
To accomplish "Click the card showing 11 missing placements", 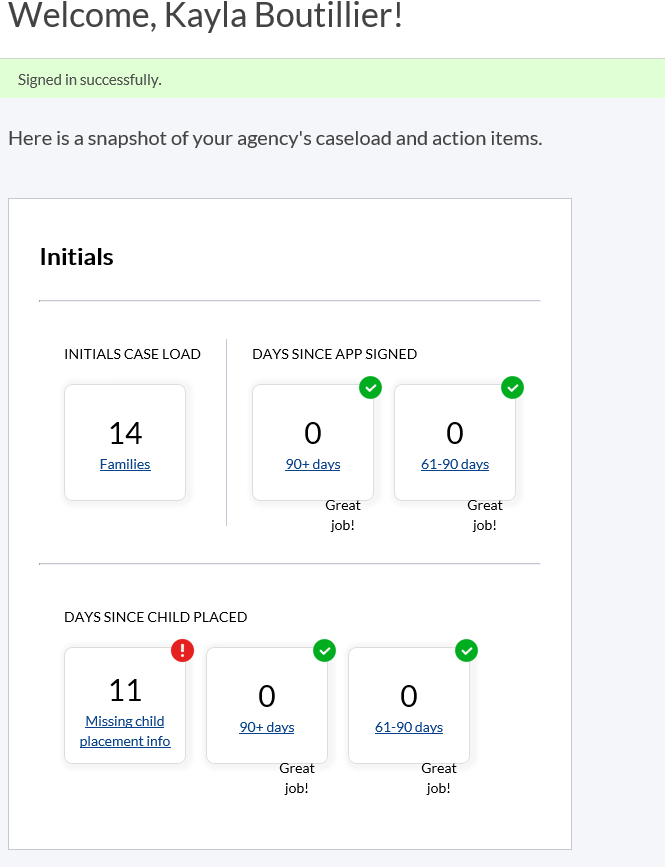I will pyautogui.click(x=124, y=705).
